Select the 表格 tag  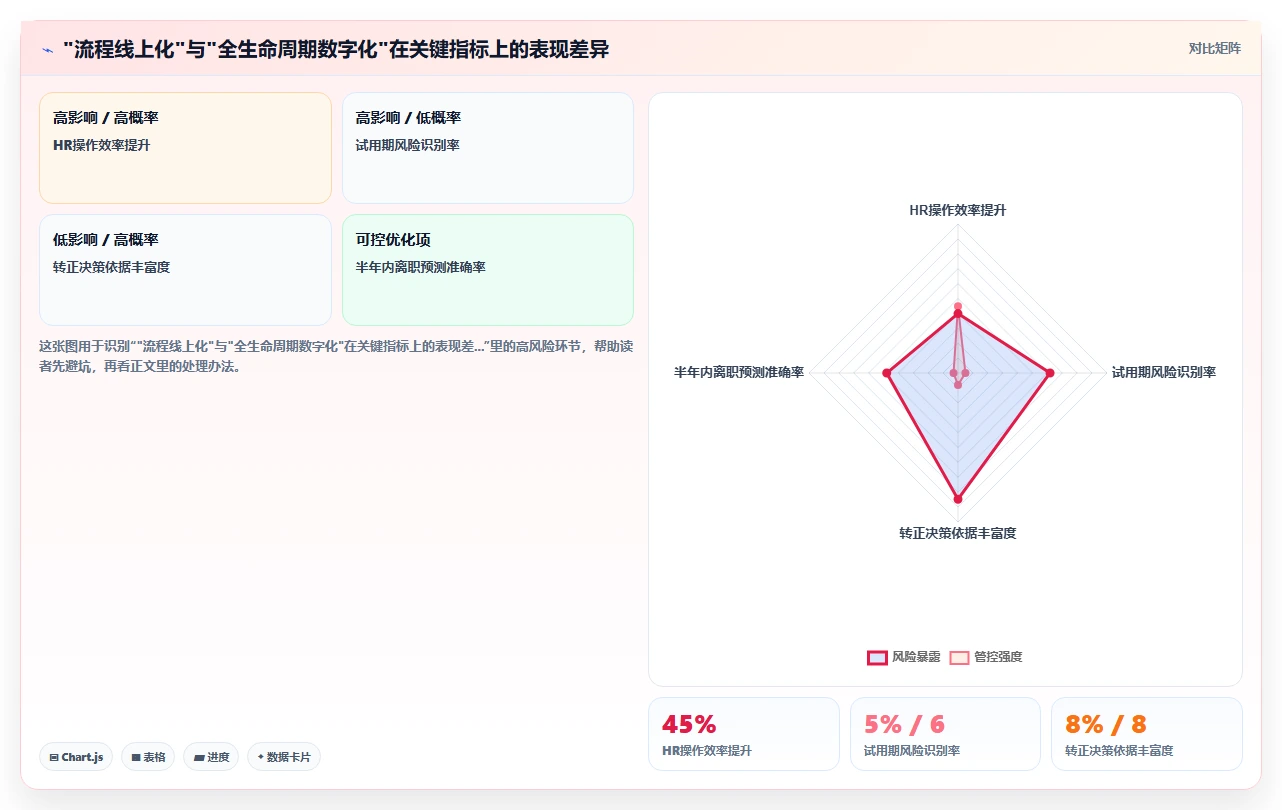(x=149, y=757)
